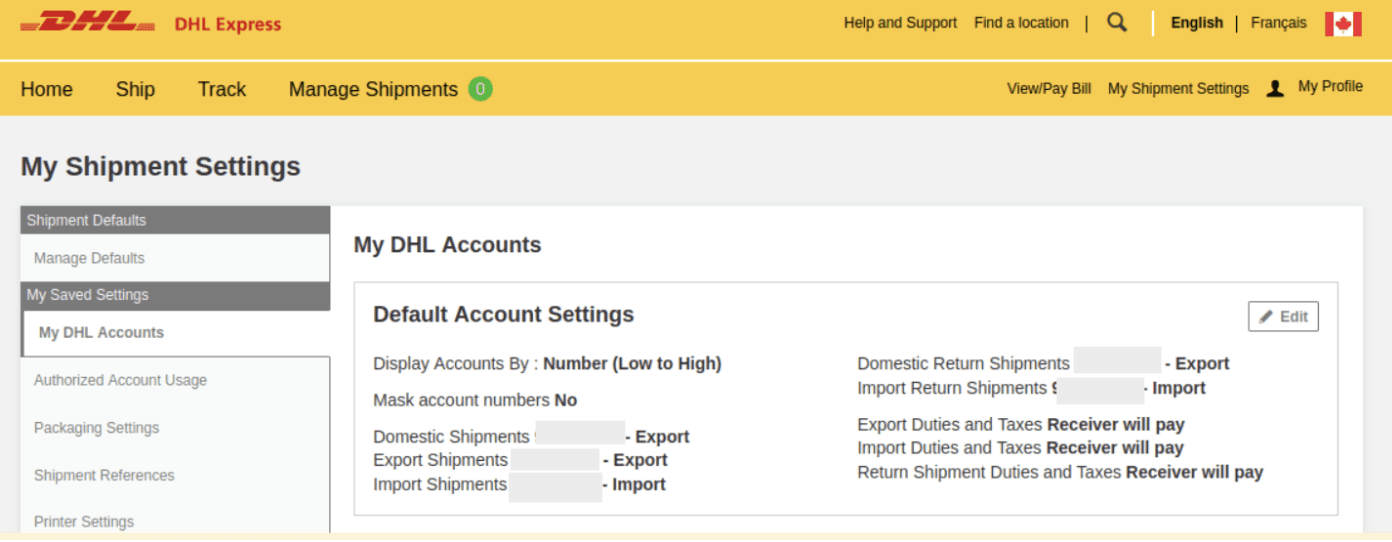
Task: Click Import Shipments account line
Action: (x=519, y=484)
